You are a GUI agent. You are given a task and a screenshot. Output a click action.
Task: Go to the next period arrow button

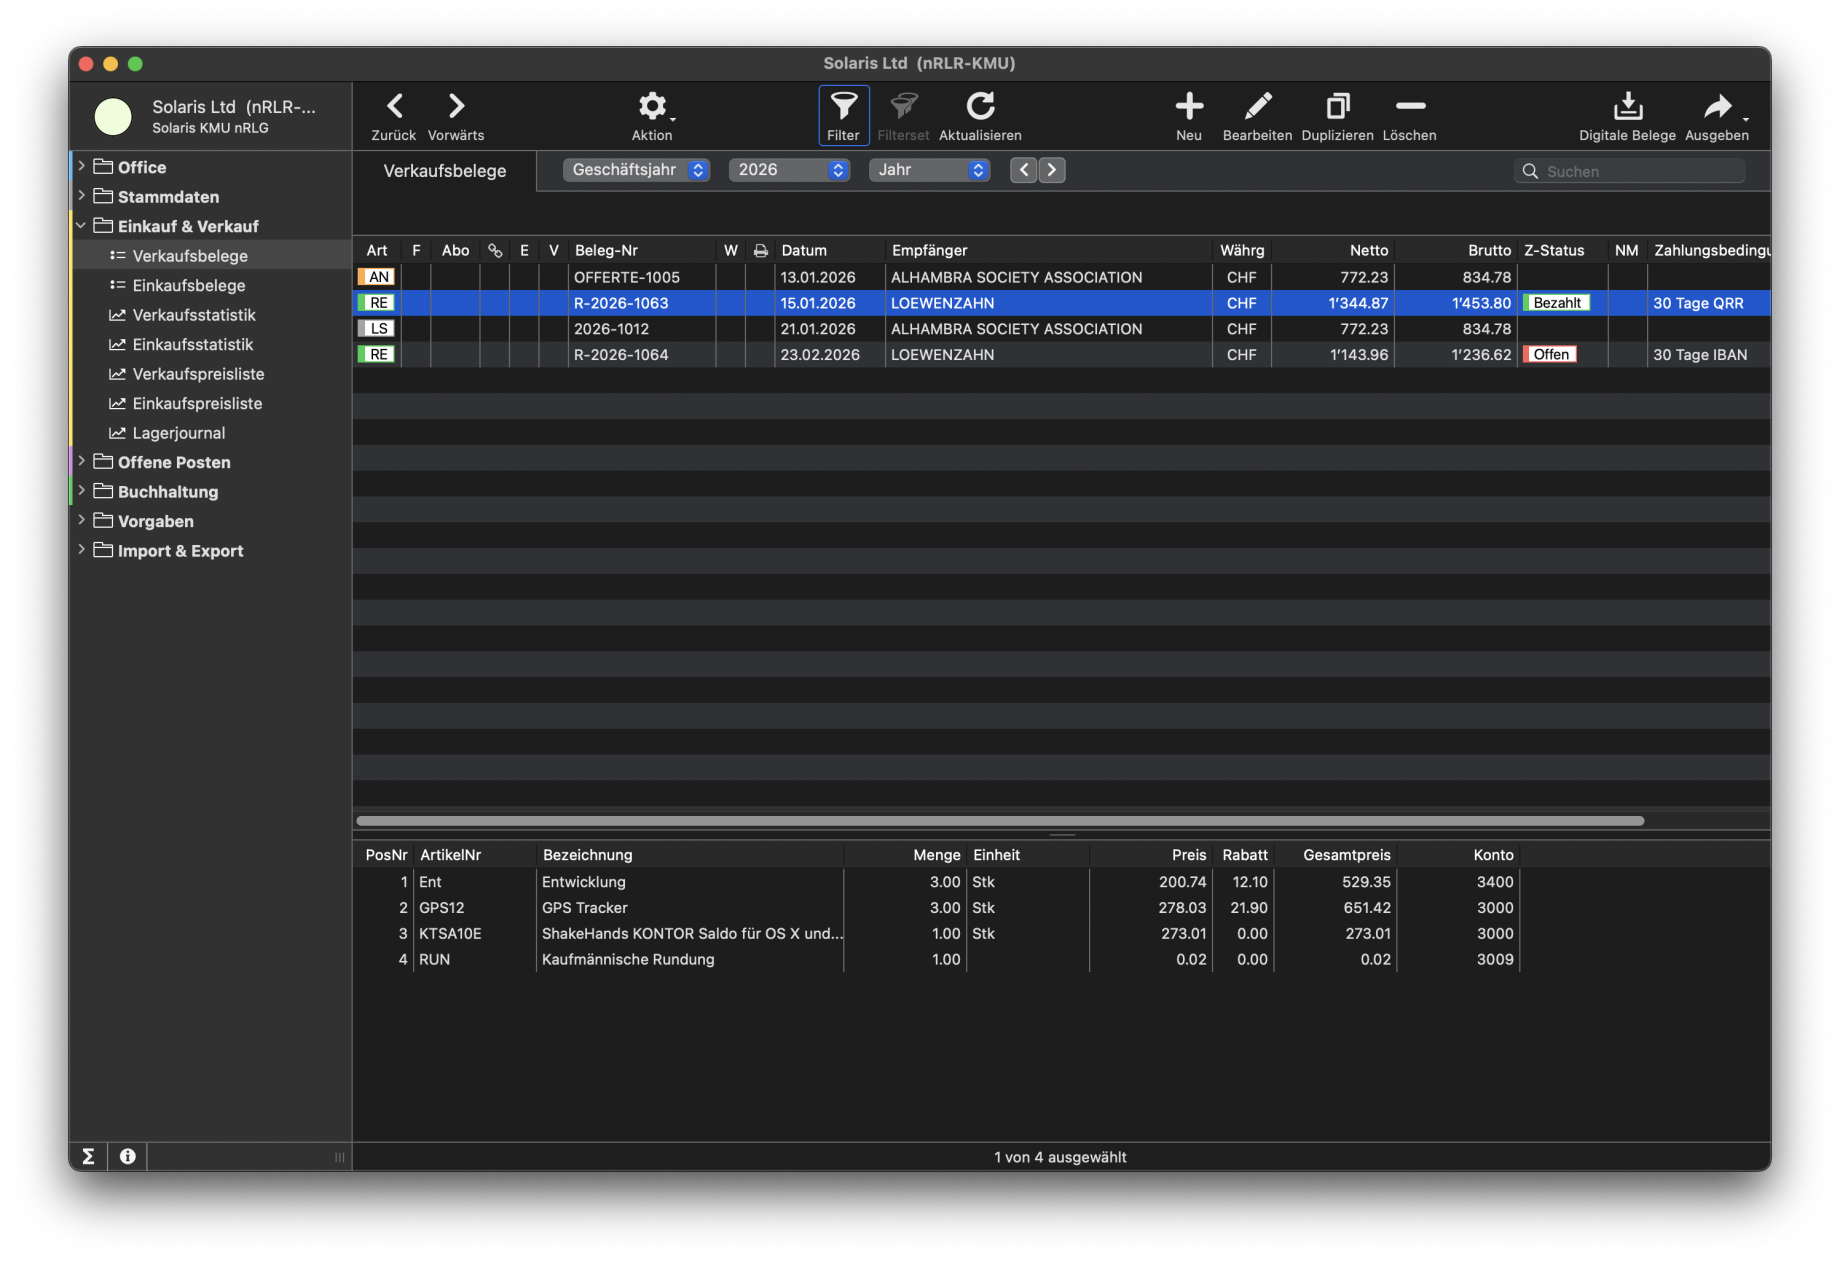[1051, 170]
